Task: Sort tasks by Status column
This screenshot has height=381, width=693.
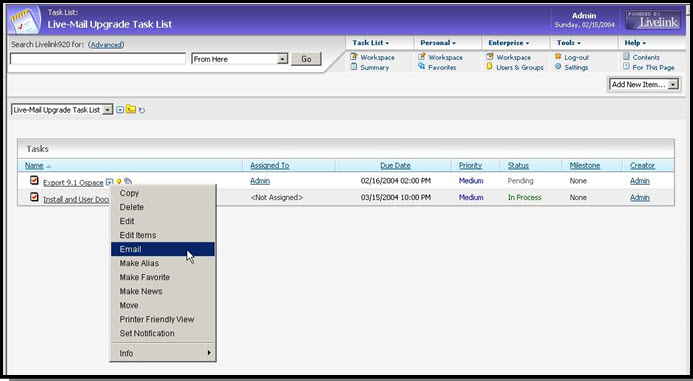Action: pyautogui.click(x=518, y=165)
